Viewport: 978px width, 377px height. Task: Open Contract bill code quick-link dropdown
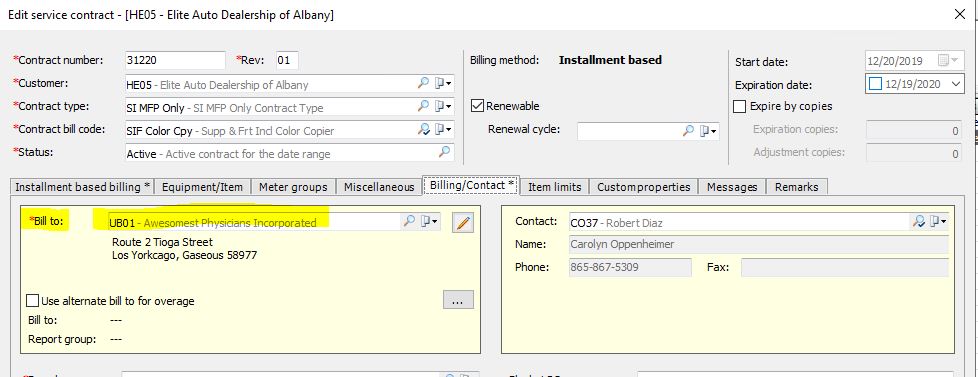pyautogui.click(x=443, y=129)
